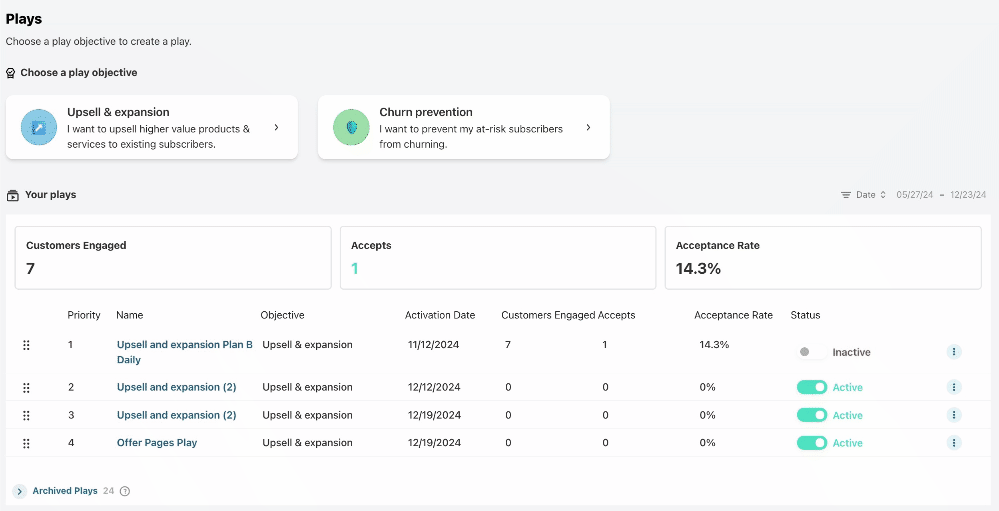Grab drag handle for priority 3 play
The height and width of the screenshot is (511, 999).
click(x=26, y=415)
